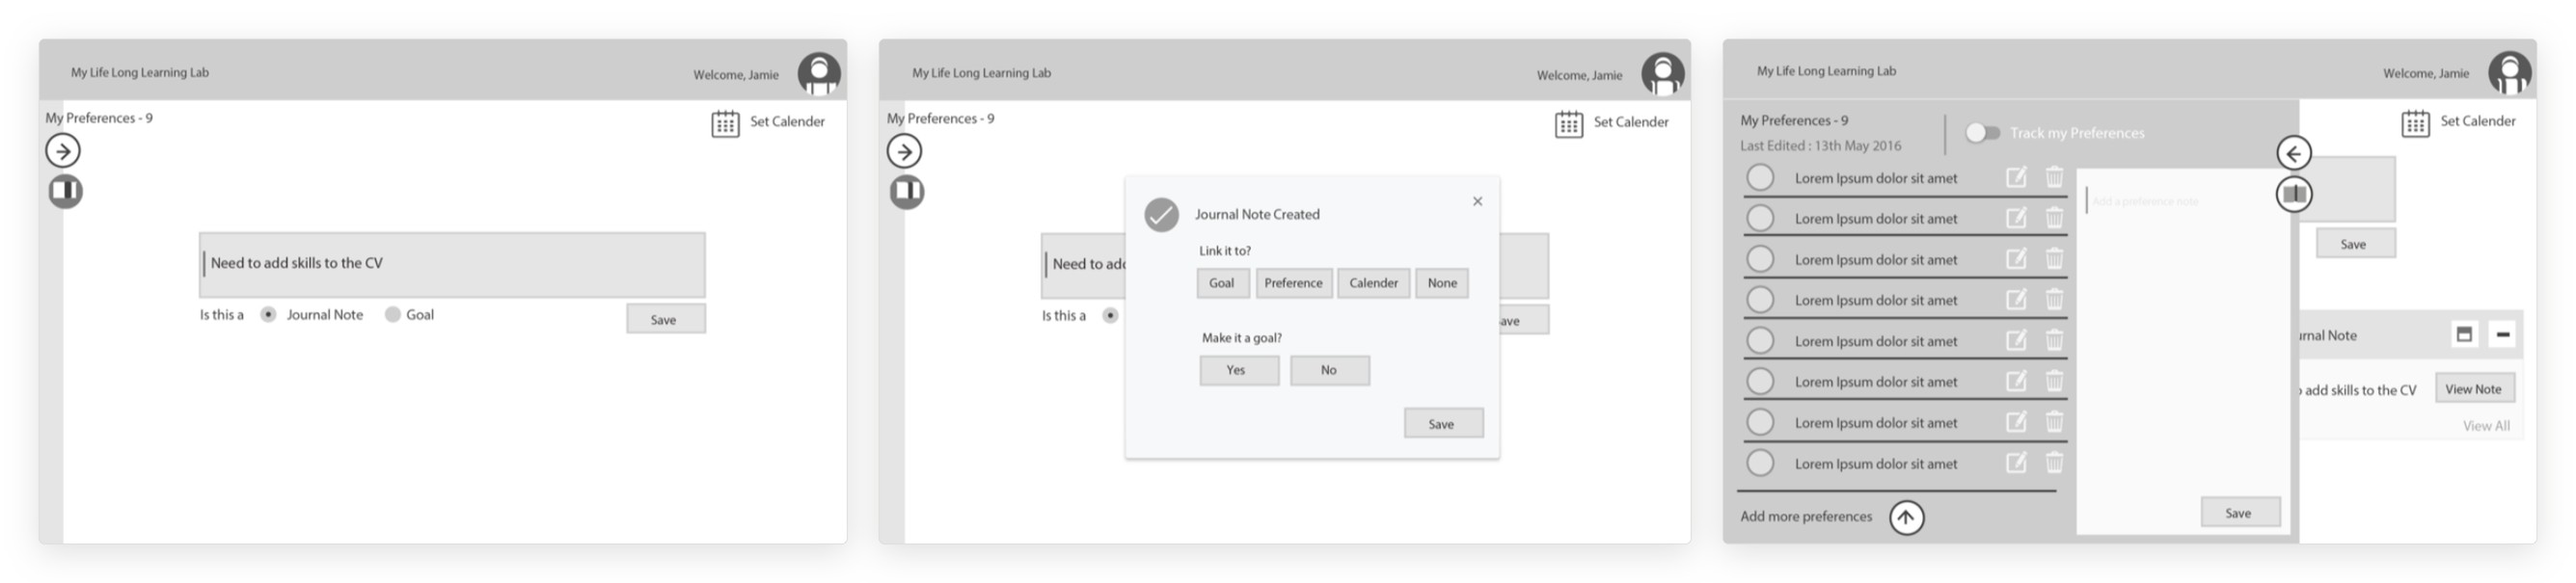The height and width of the screenshot is (583, 2576).
Task: Select the last Lorem Ipsum preference radio circle
Action: coord(1760,463)
